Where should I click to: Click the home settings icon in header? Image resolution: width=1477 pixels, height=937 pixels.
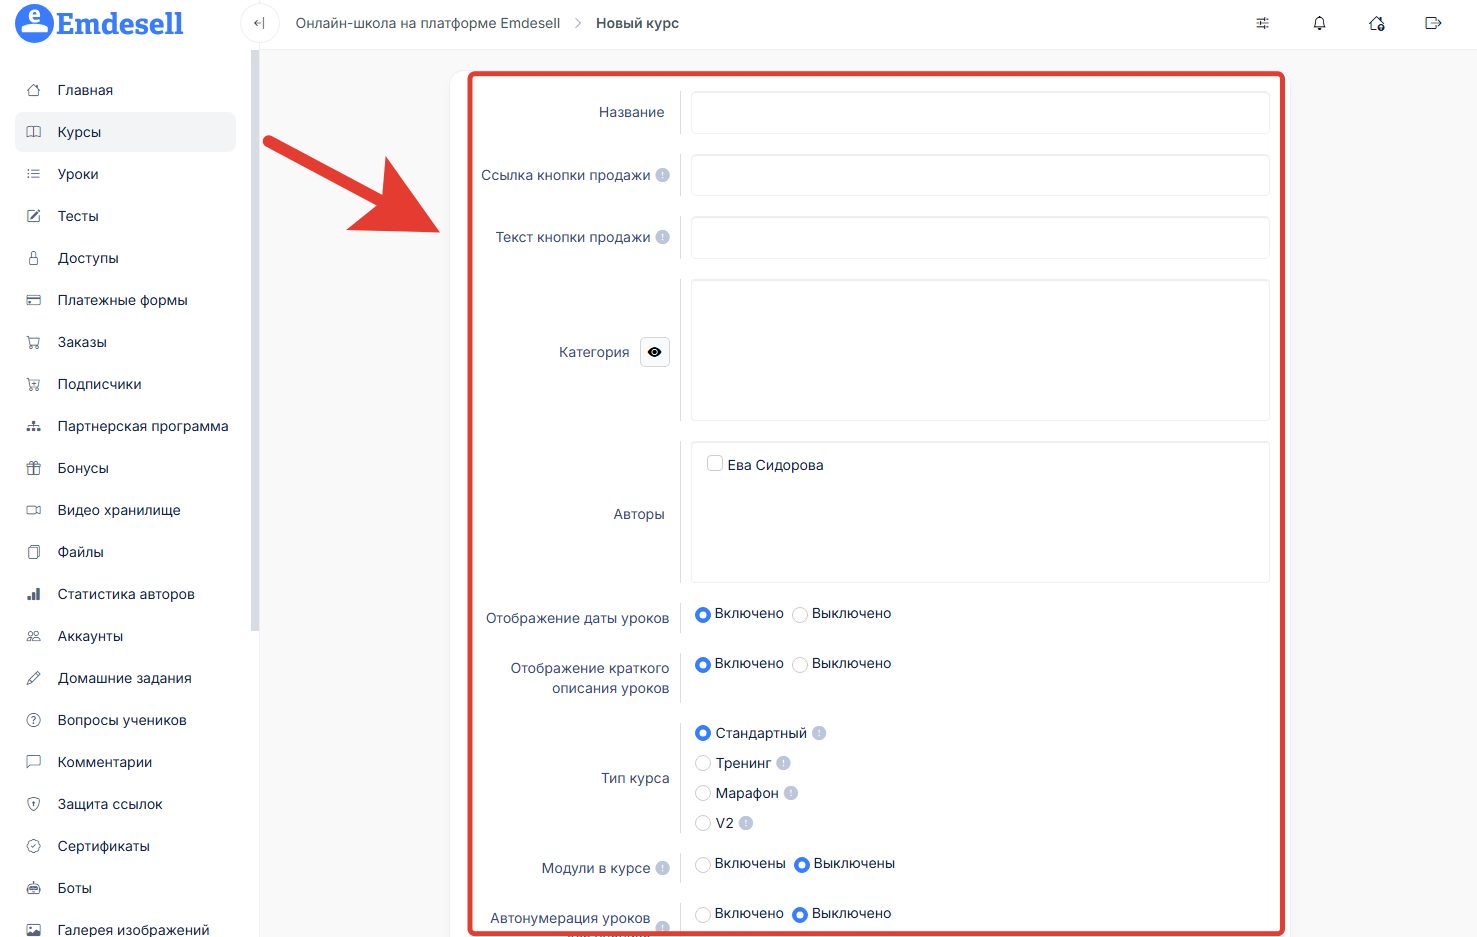[1376, 23]
